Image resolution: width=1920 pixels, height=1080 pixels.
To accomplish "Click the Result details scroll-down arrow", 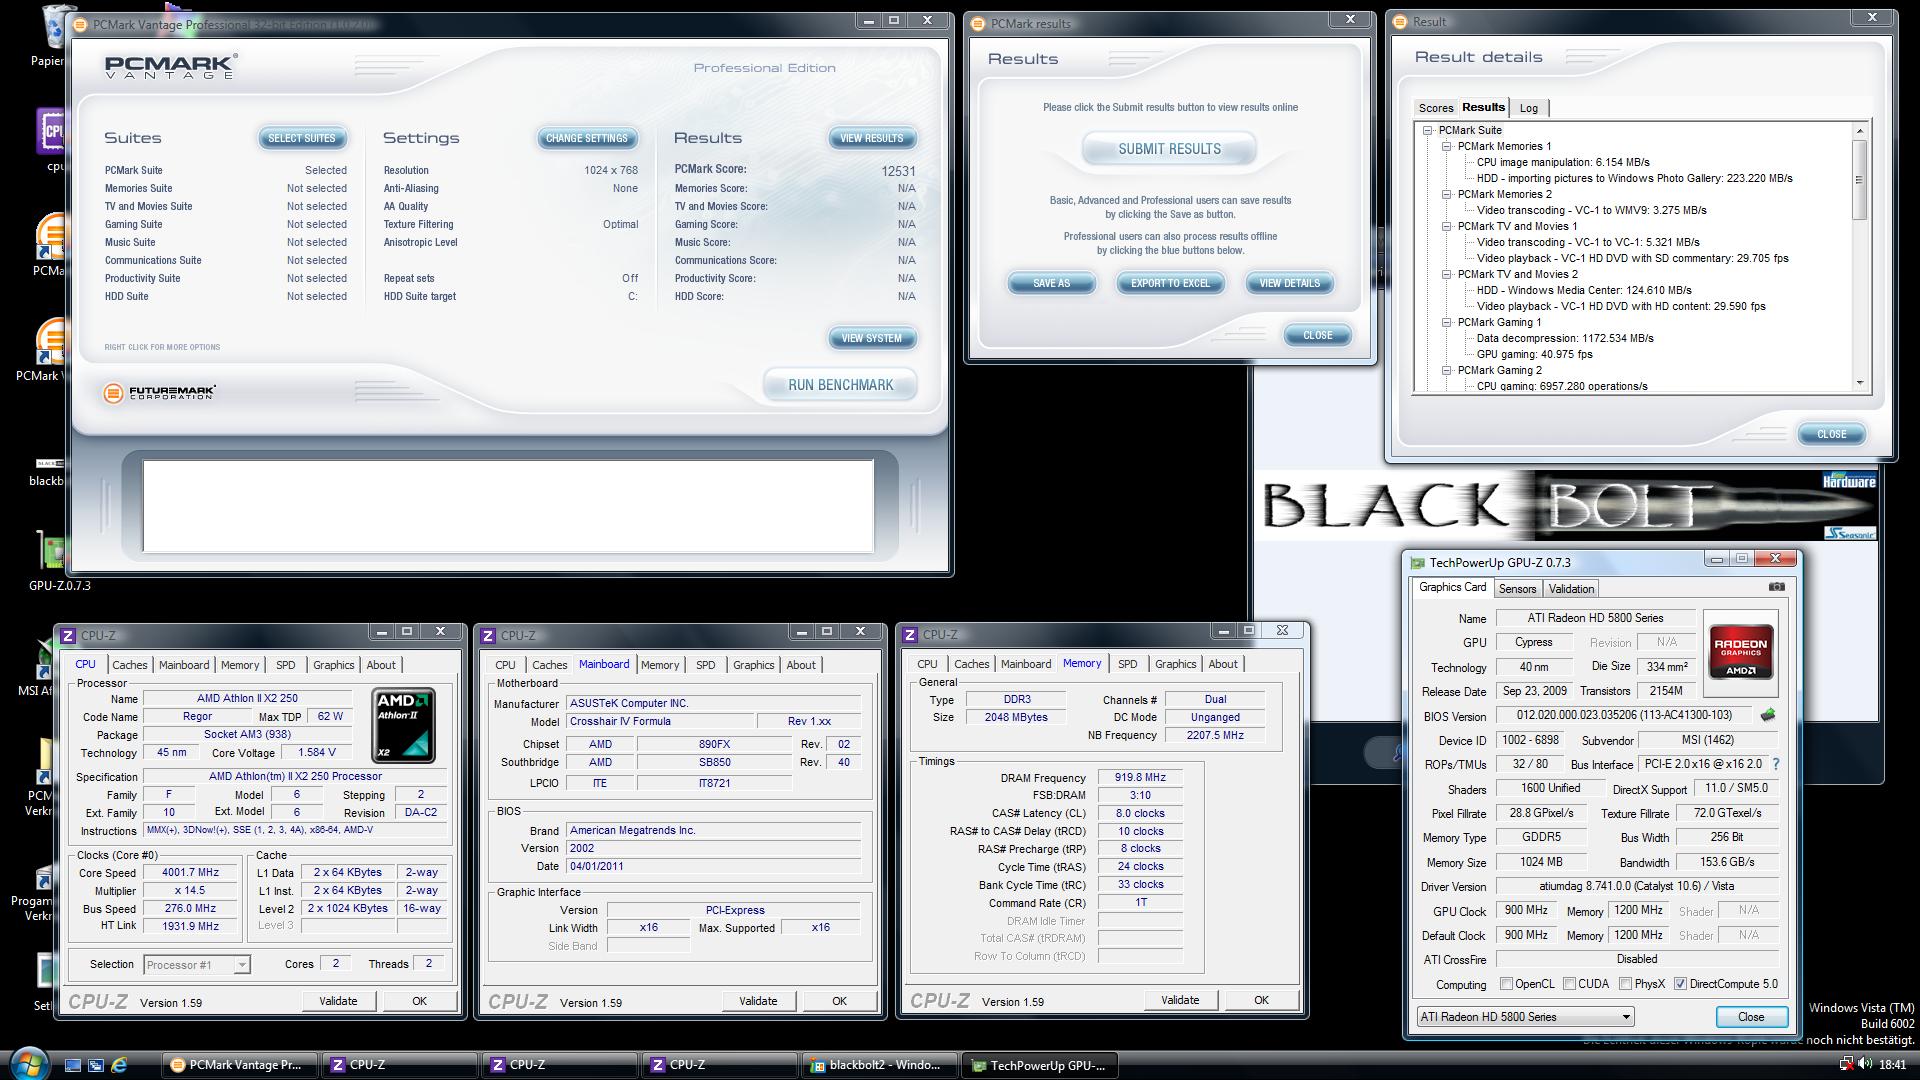I will click(1859, 383).
